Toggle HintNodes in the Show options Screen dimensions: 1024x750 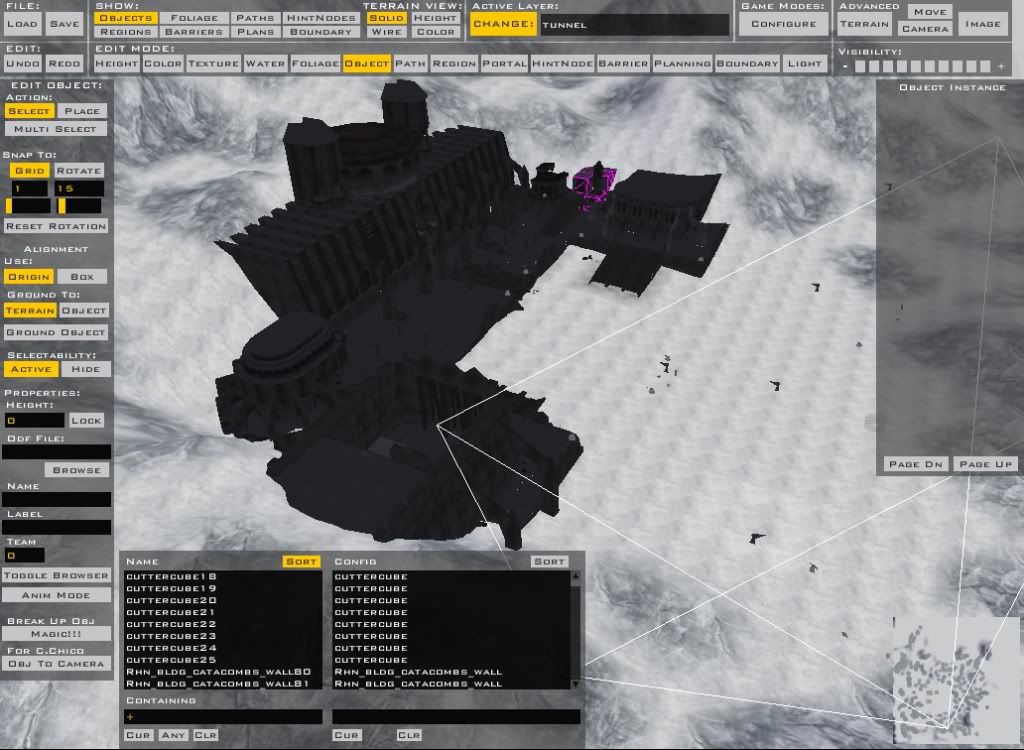[x=321, y=18]
